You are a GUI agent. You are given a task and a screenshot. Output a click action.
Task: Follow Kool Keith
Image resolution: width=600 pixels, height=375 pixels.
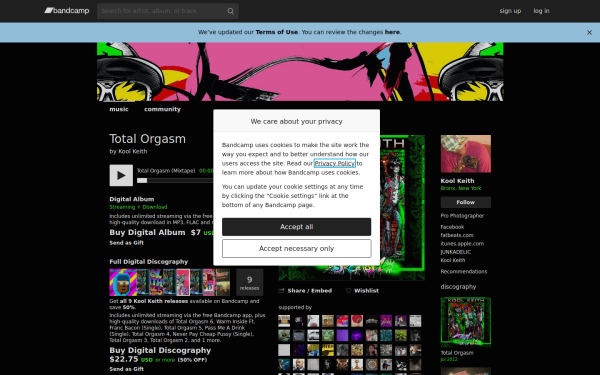(x=465, y=202)
